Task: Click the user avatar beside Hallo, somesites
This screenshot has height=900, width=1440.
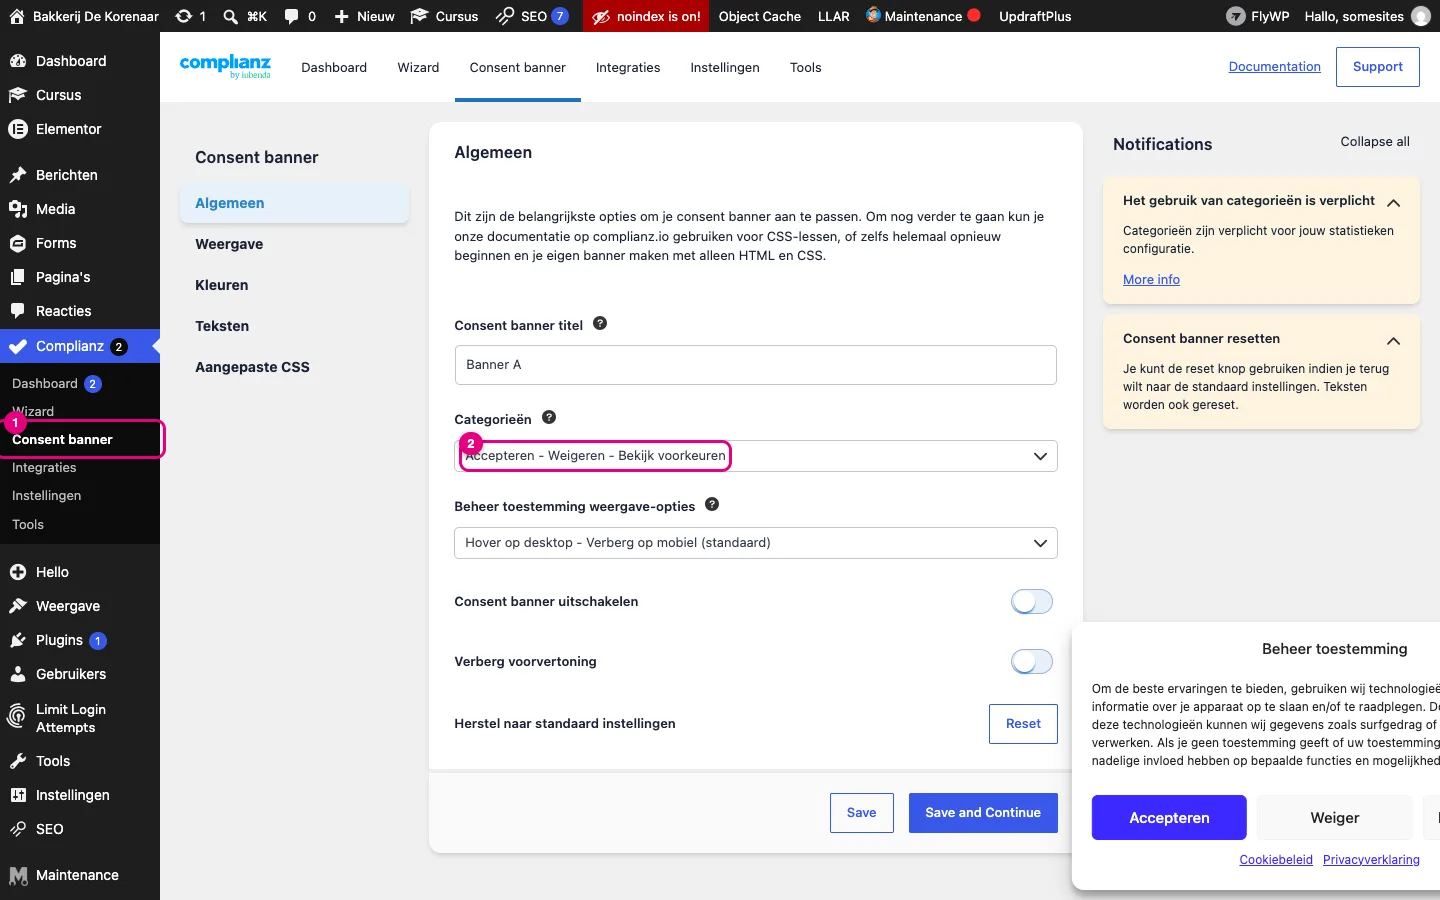Action: [x=1420, y=16]
